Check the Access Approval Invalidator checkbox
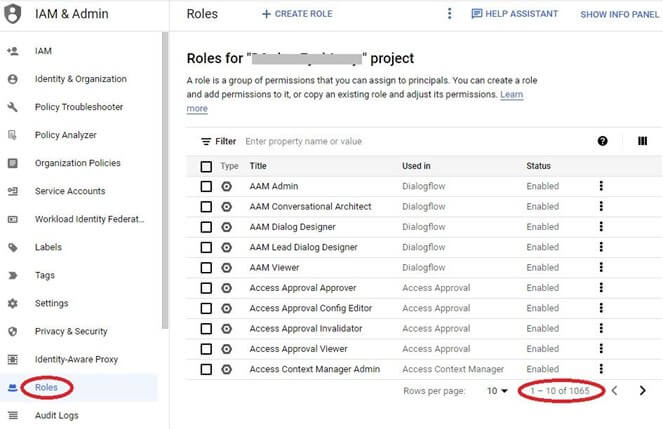 206,328
